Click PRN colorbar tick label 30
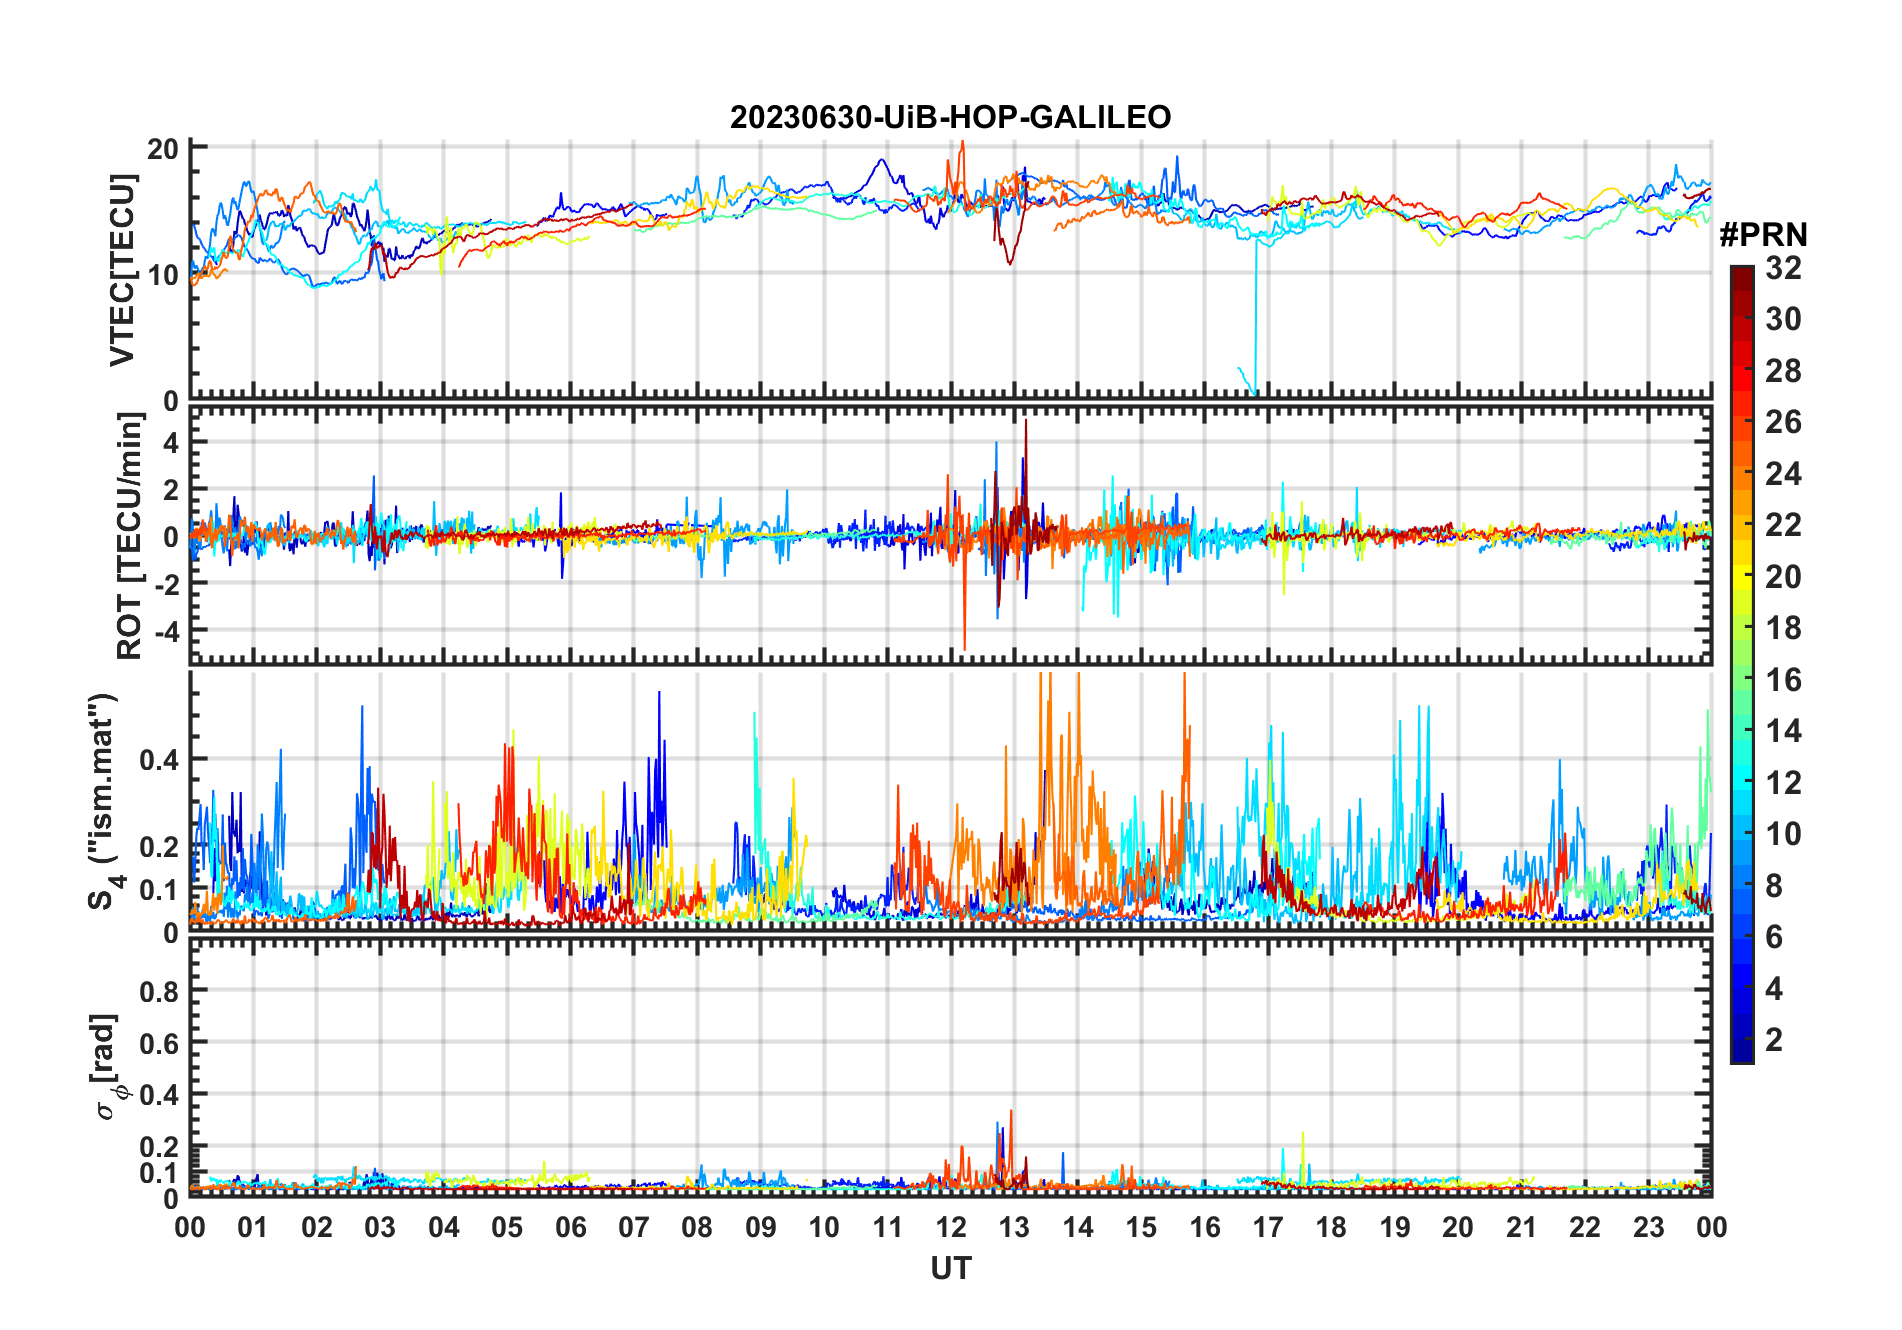The width and height of the screenshot is (1902, 1330). click(x=1783, y=319)
